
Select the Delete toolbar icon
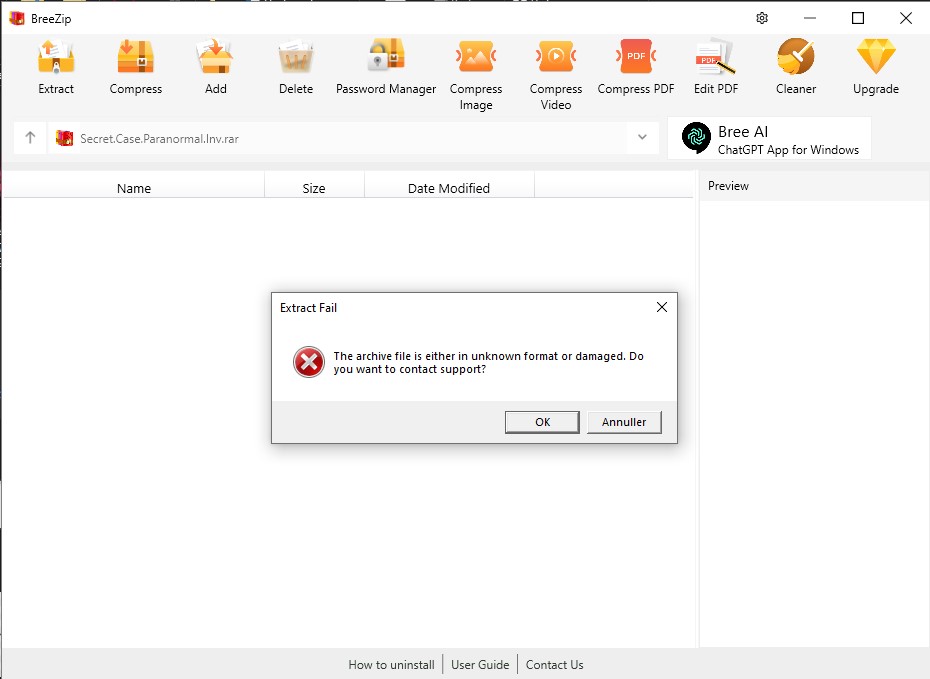point(296,59)
